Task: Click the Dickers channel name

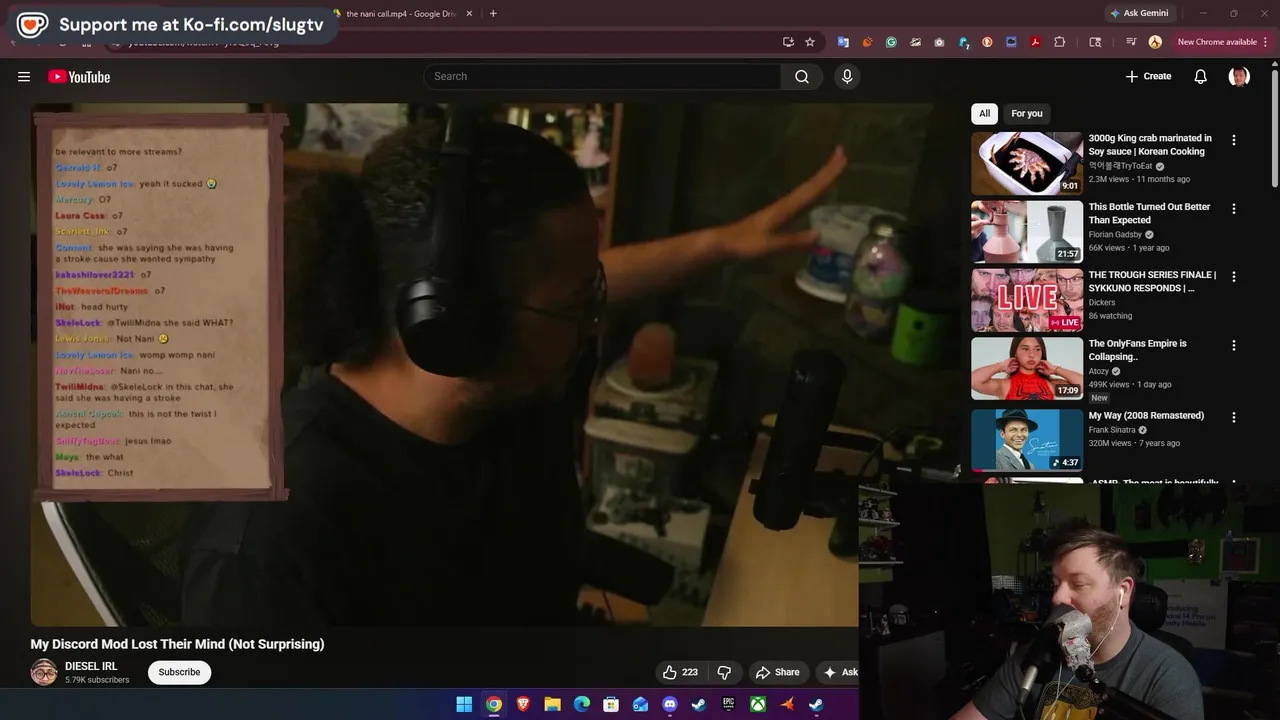Action: 1102,302
